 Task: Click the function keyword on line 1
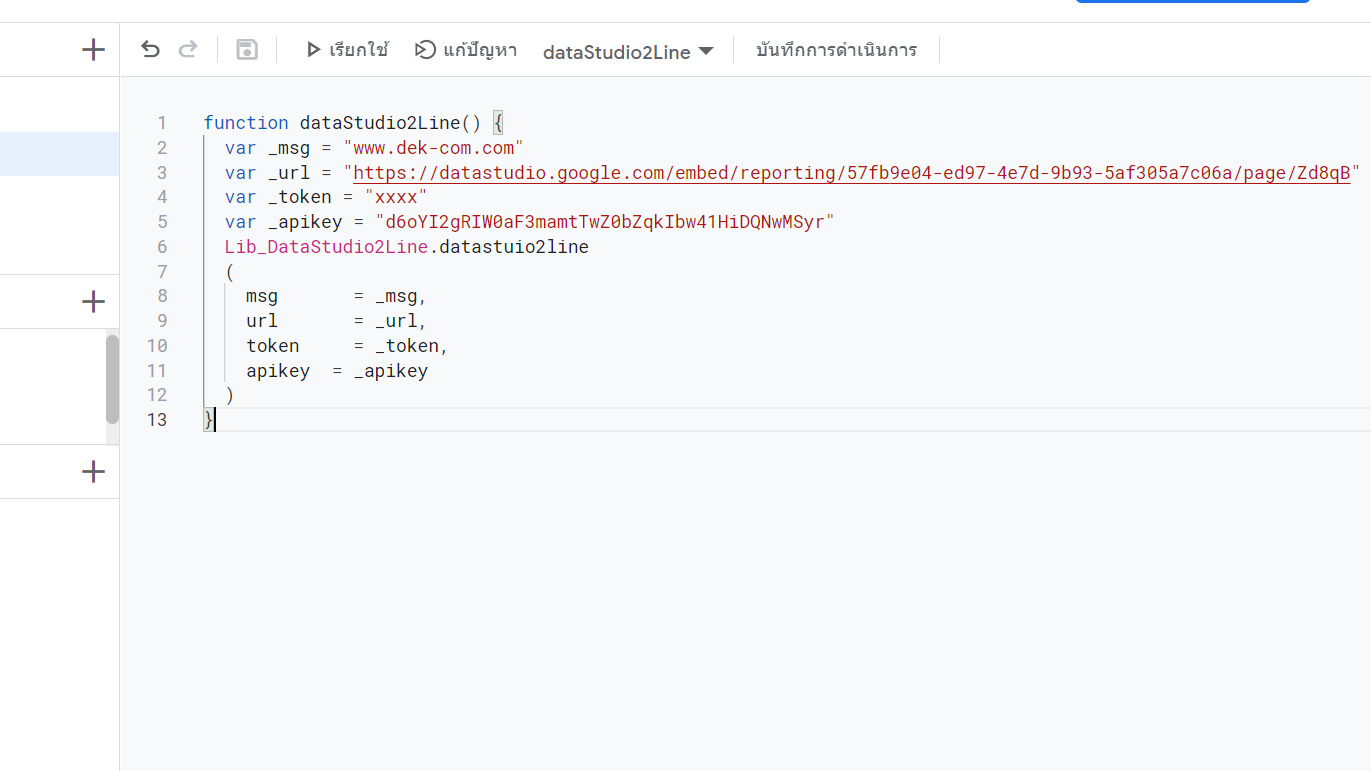(246, 123)
